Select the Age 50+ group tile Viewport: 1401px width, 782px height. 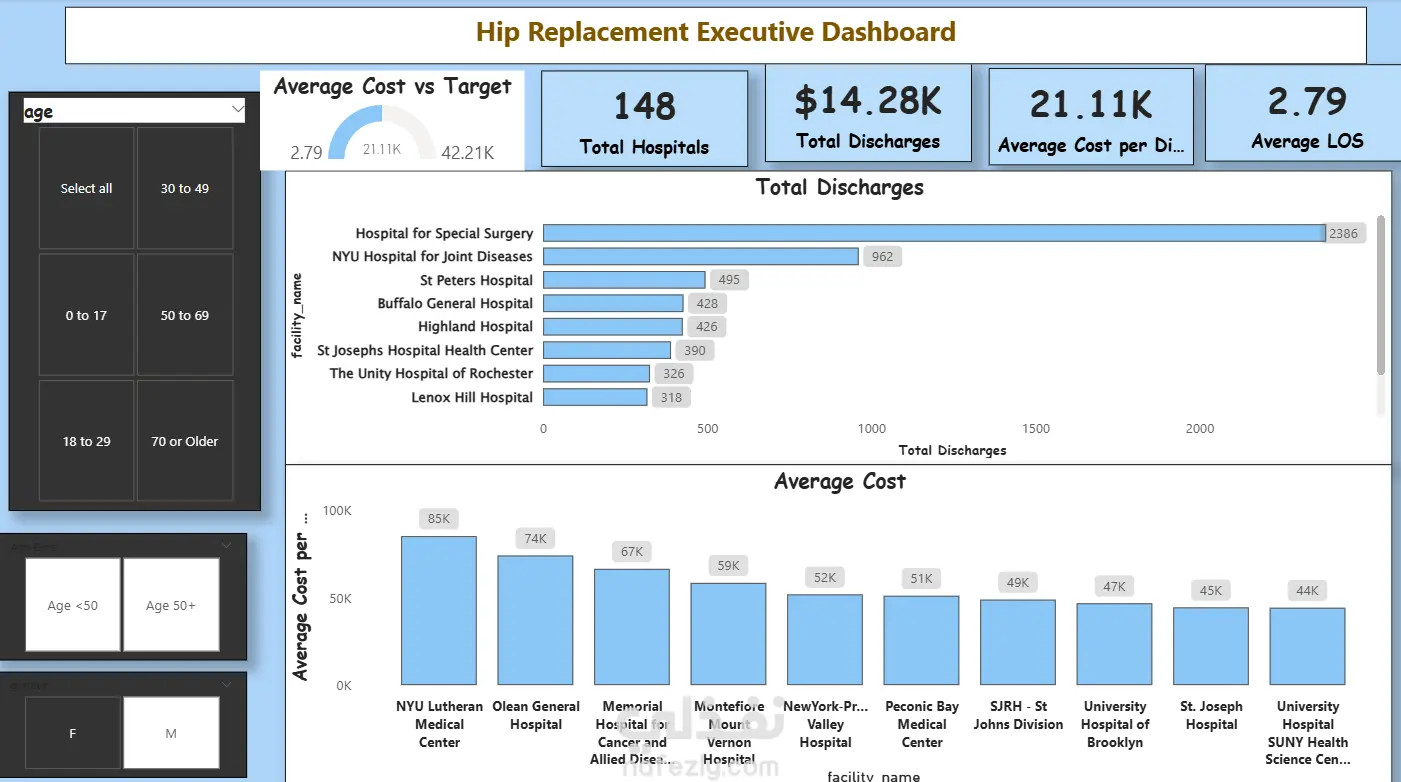(171, 605)
